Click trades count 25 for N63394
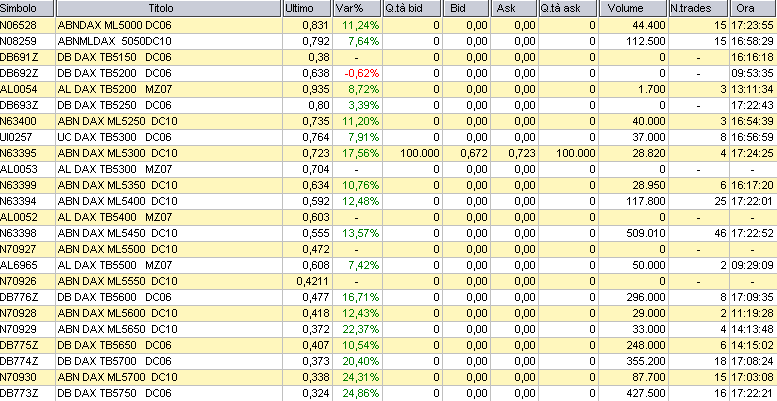Image resolution: width=777 pixels, height=401 pixels. 720,201
